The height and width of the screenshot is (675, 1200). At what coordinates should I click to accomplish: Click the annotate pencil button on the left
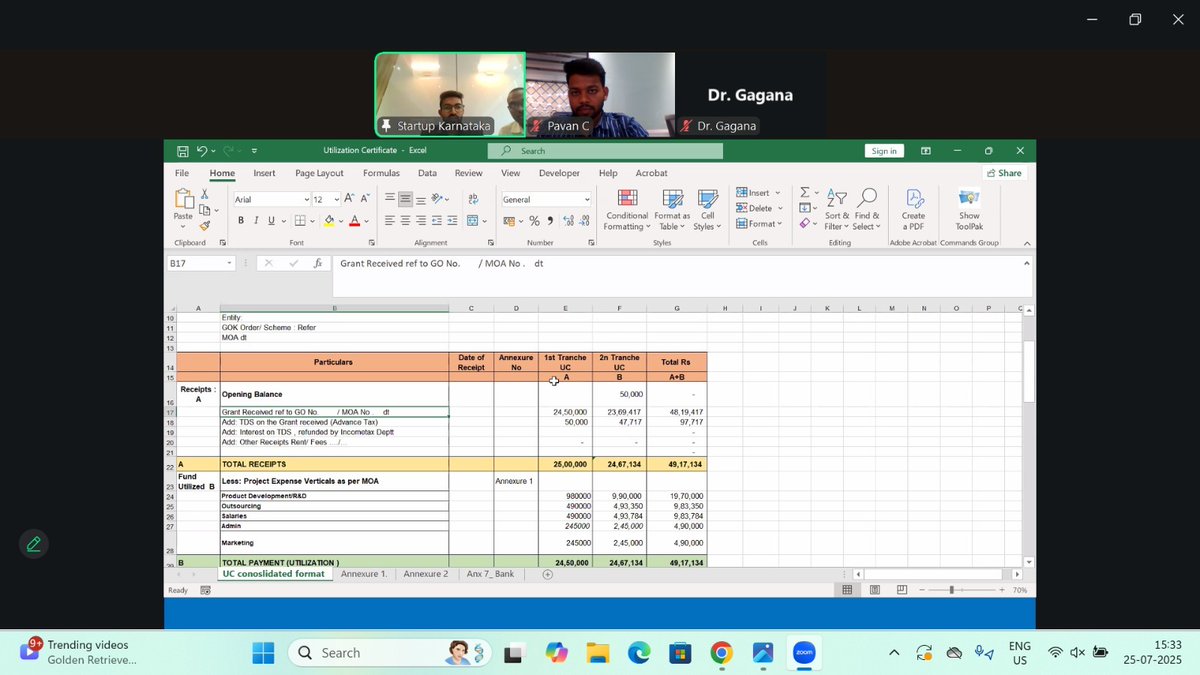coord(34,544)
